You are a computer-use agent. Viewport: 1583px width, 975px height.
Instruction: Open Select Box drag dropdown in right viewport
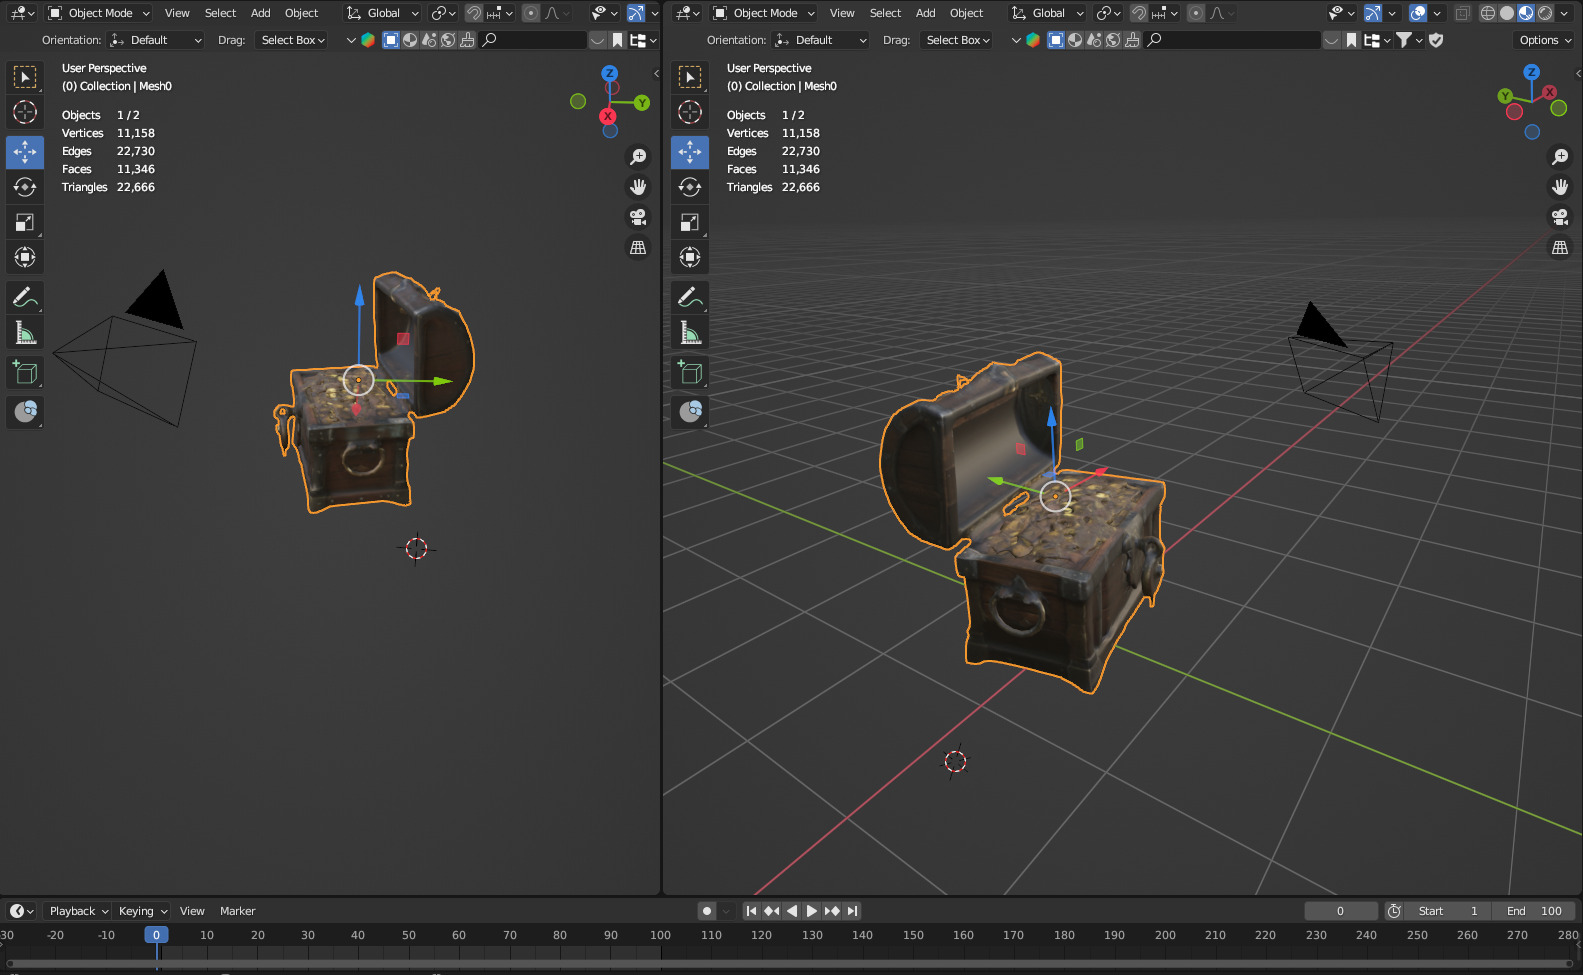click(957, 40)
